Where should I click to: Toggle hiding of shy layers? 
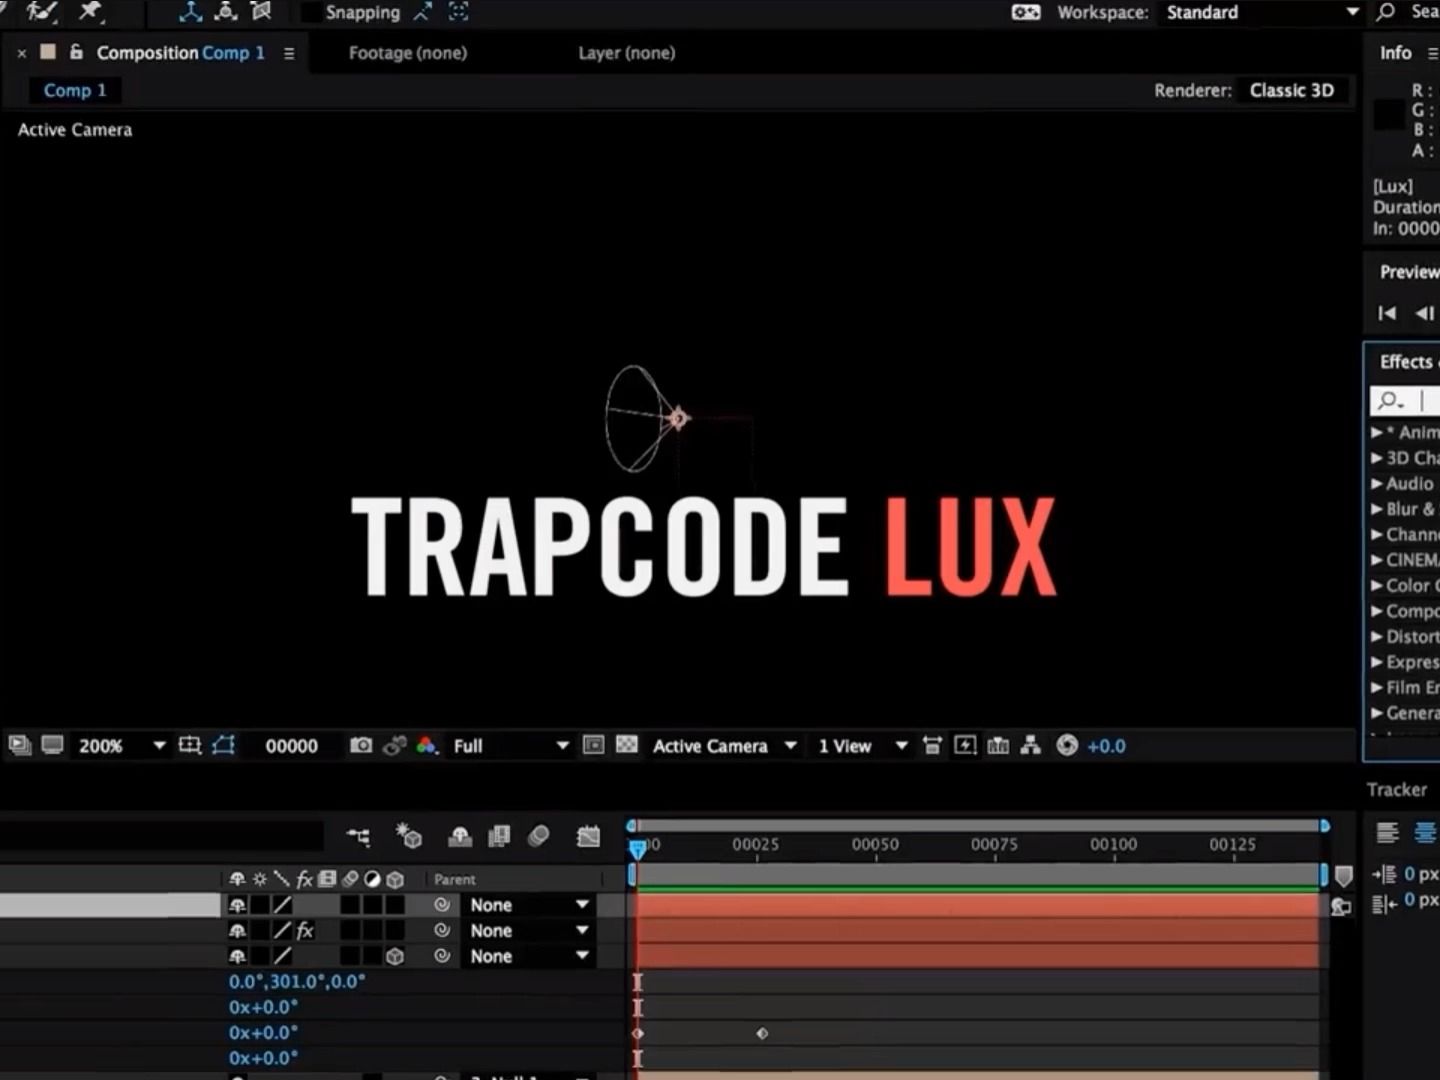[460, 836]
